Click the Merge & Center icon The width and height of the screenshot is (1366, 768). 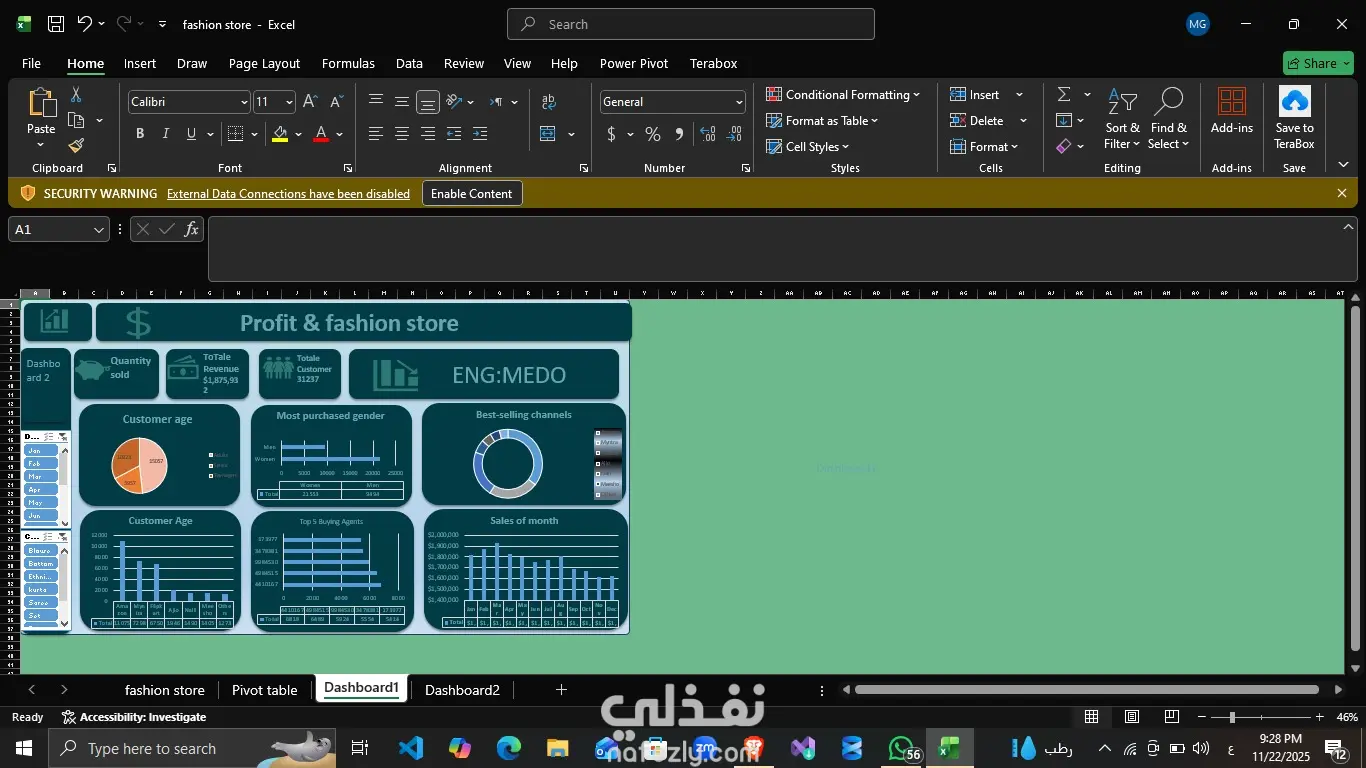point(548,134)
